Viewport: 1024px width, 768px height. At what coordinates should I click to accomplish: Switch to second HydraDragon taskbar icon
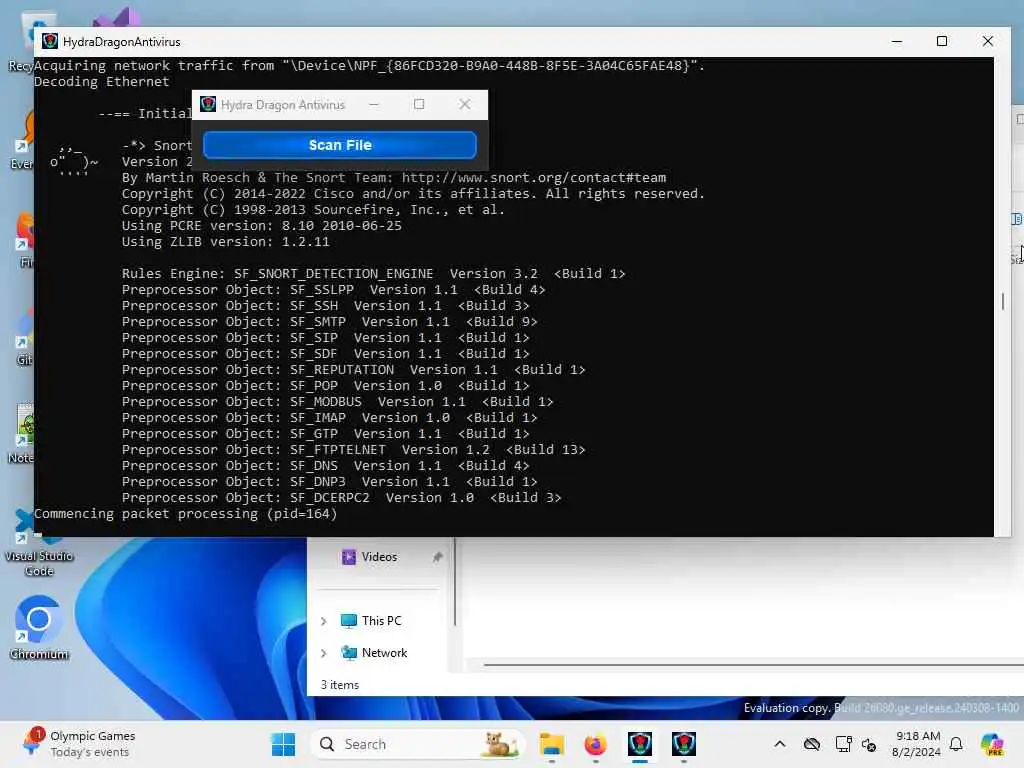pos(684,744)
